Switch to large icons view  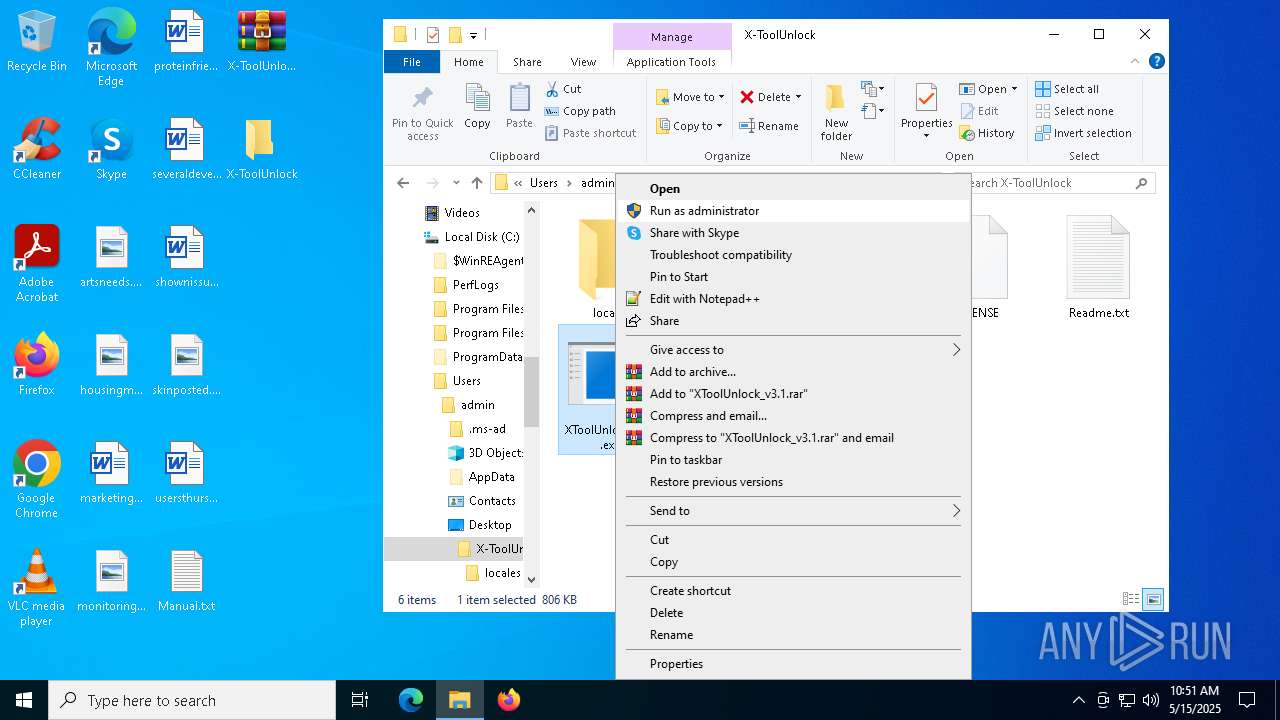point(1153,600)
